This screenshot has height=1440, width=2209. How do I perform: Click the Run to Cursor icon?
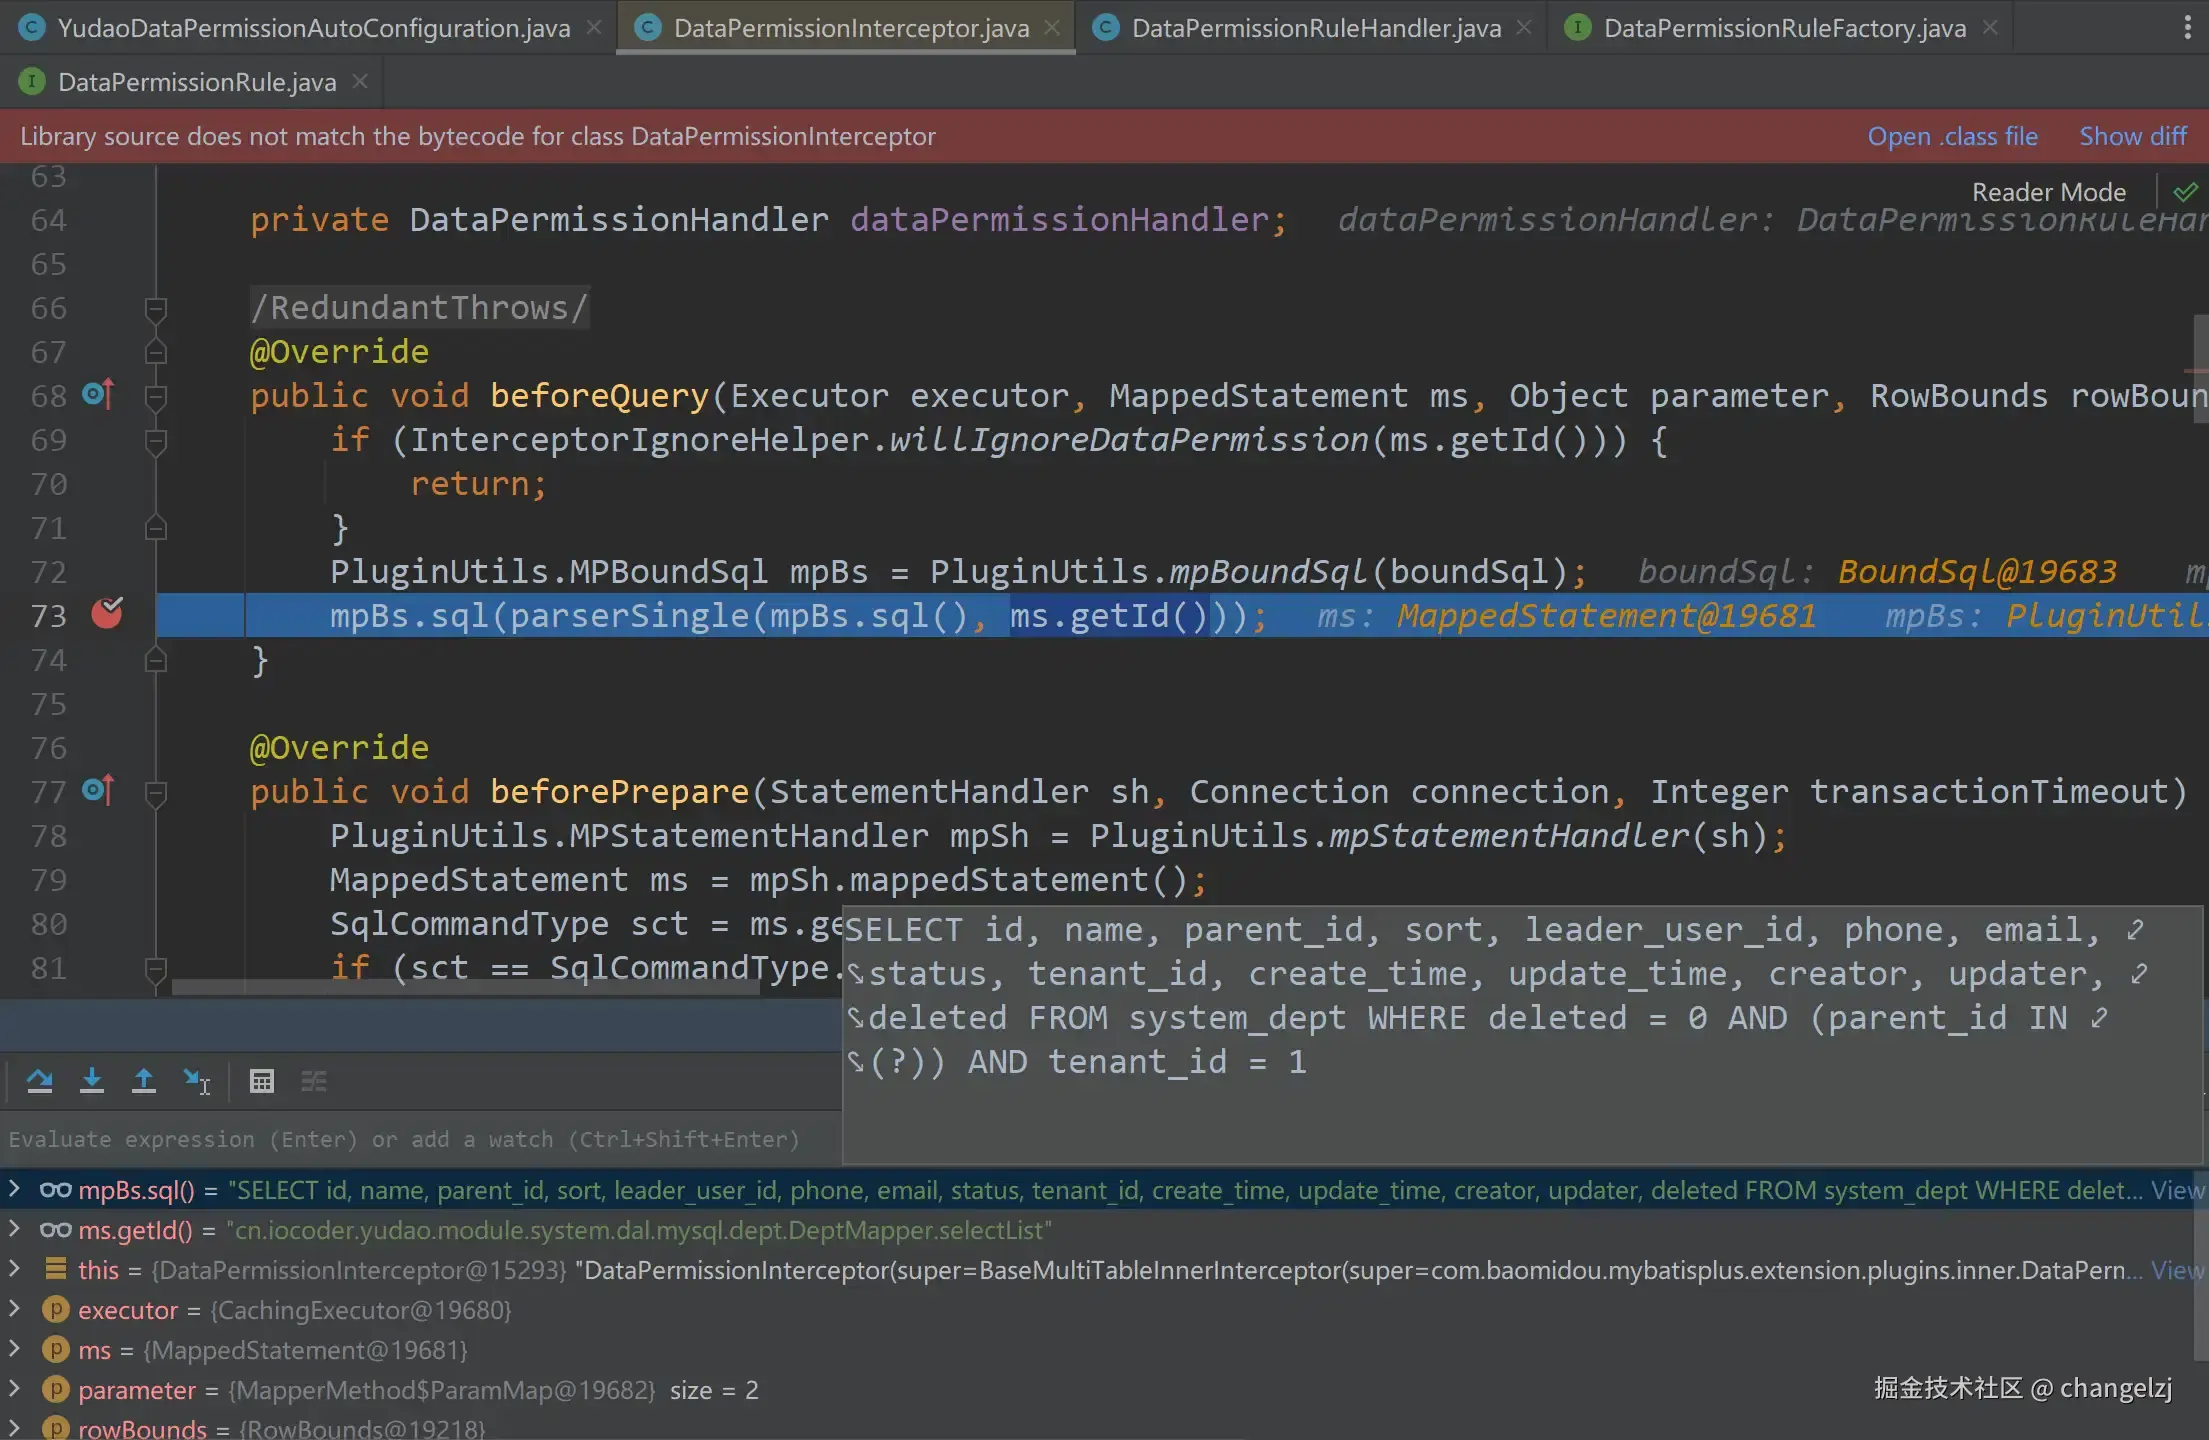tap(197, 1081)
